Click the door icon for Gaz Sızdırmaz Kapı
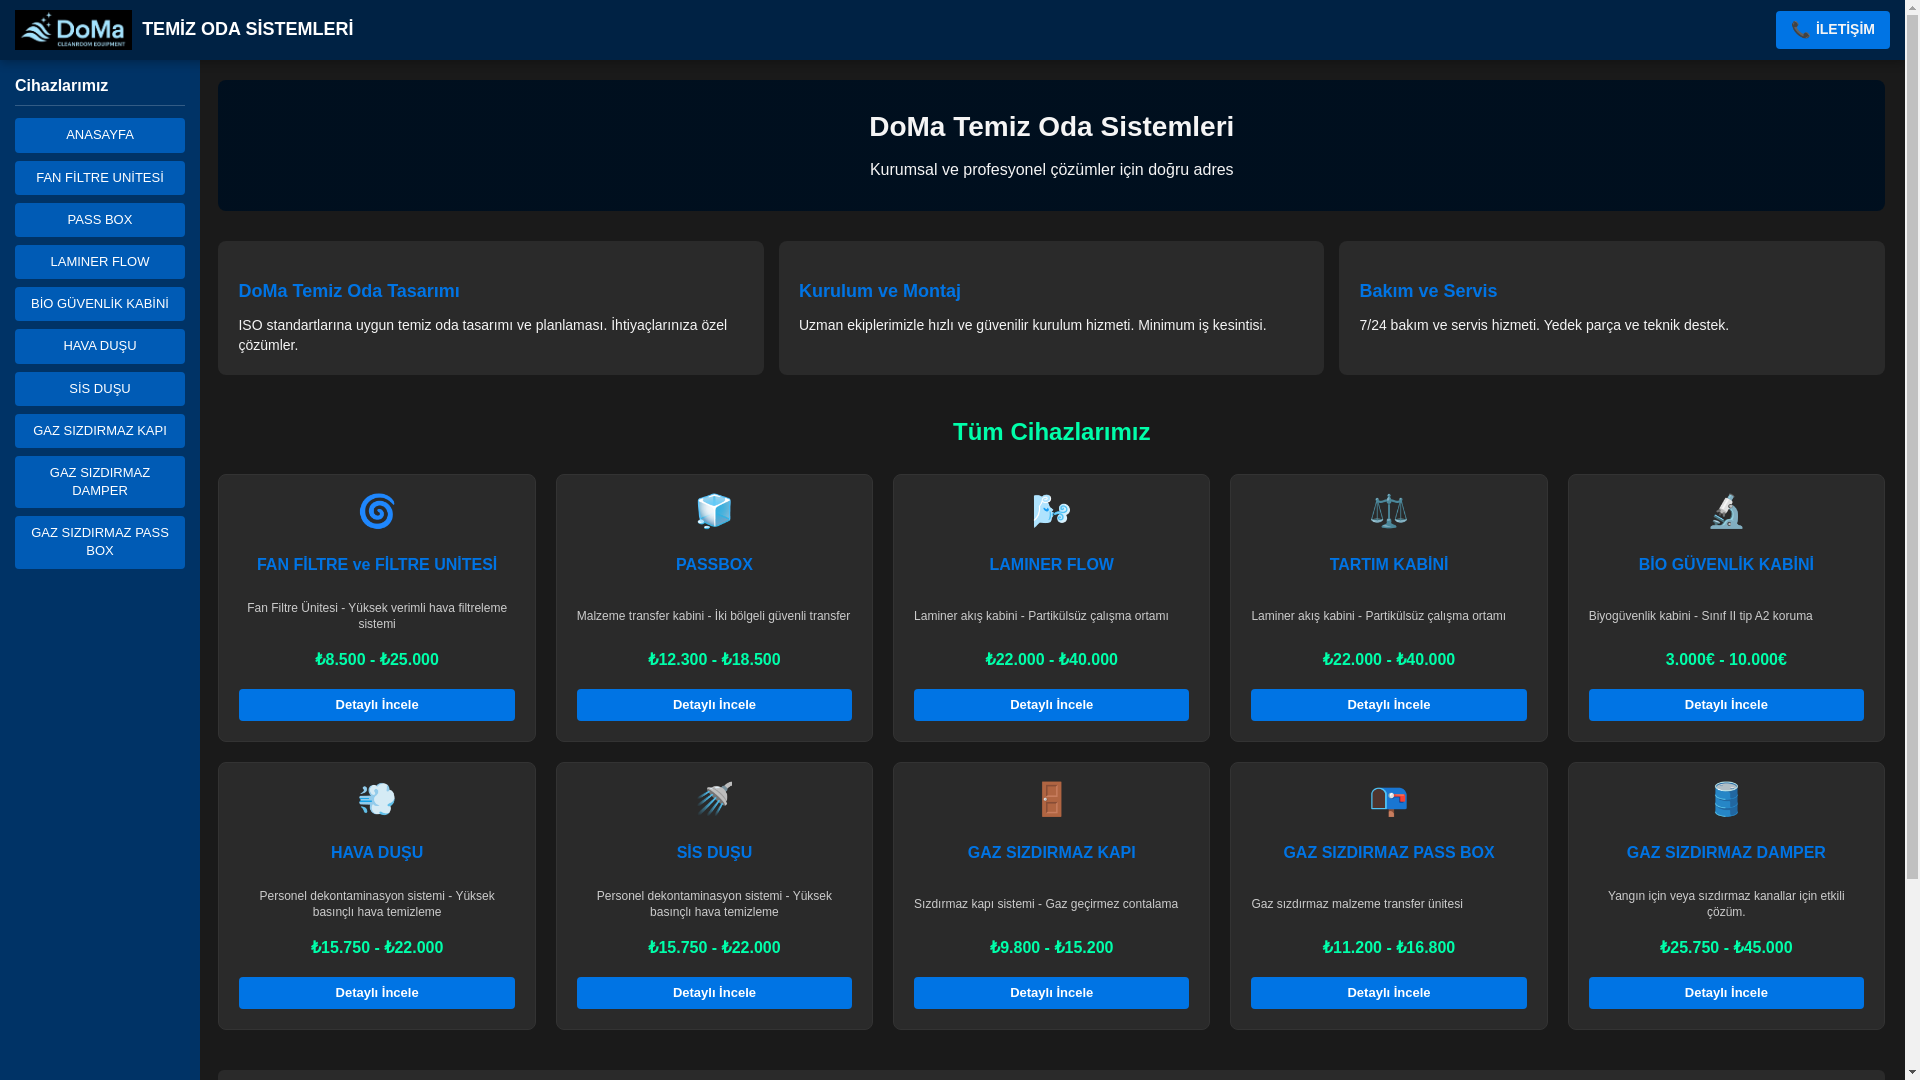This screenshot has width=1920, height=1080. [x=1051, y=799]
